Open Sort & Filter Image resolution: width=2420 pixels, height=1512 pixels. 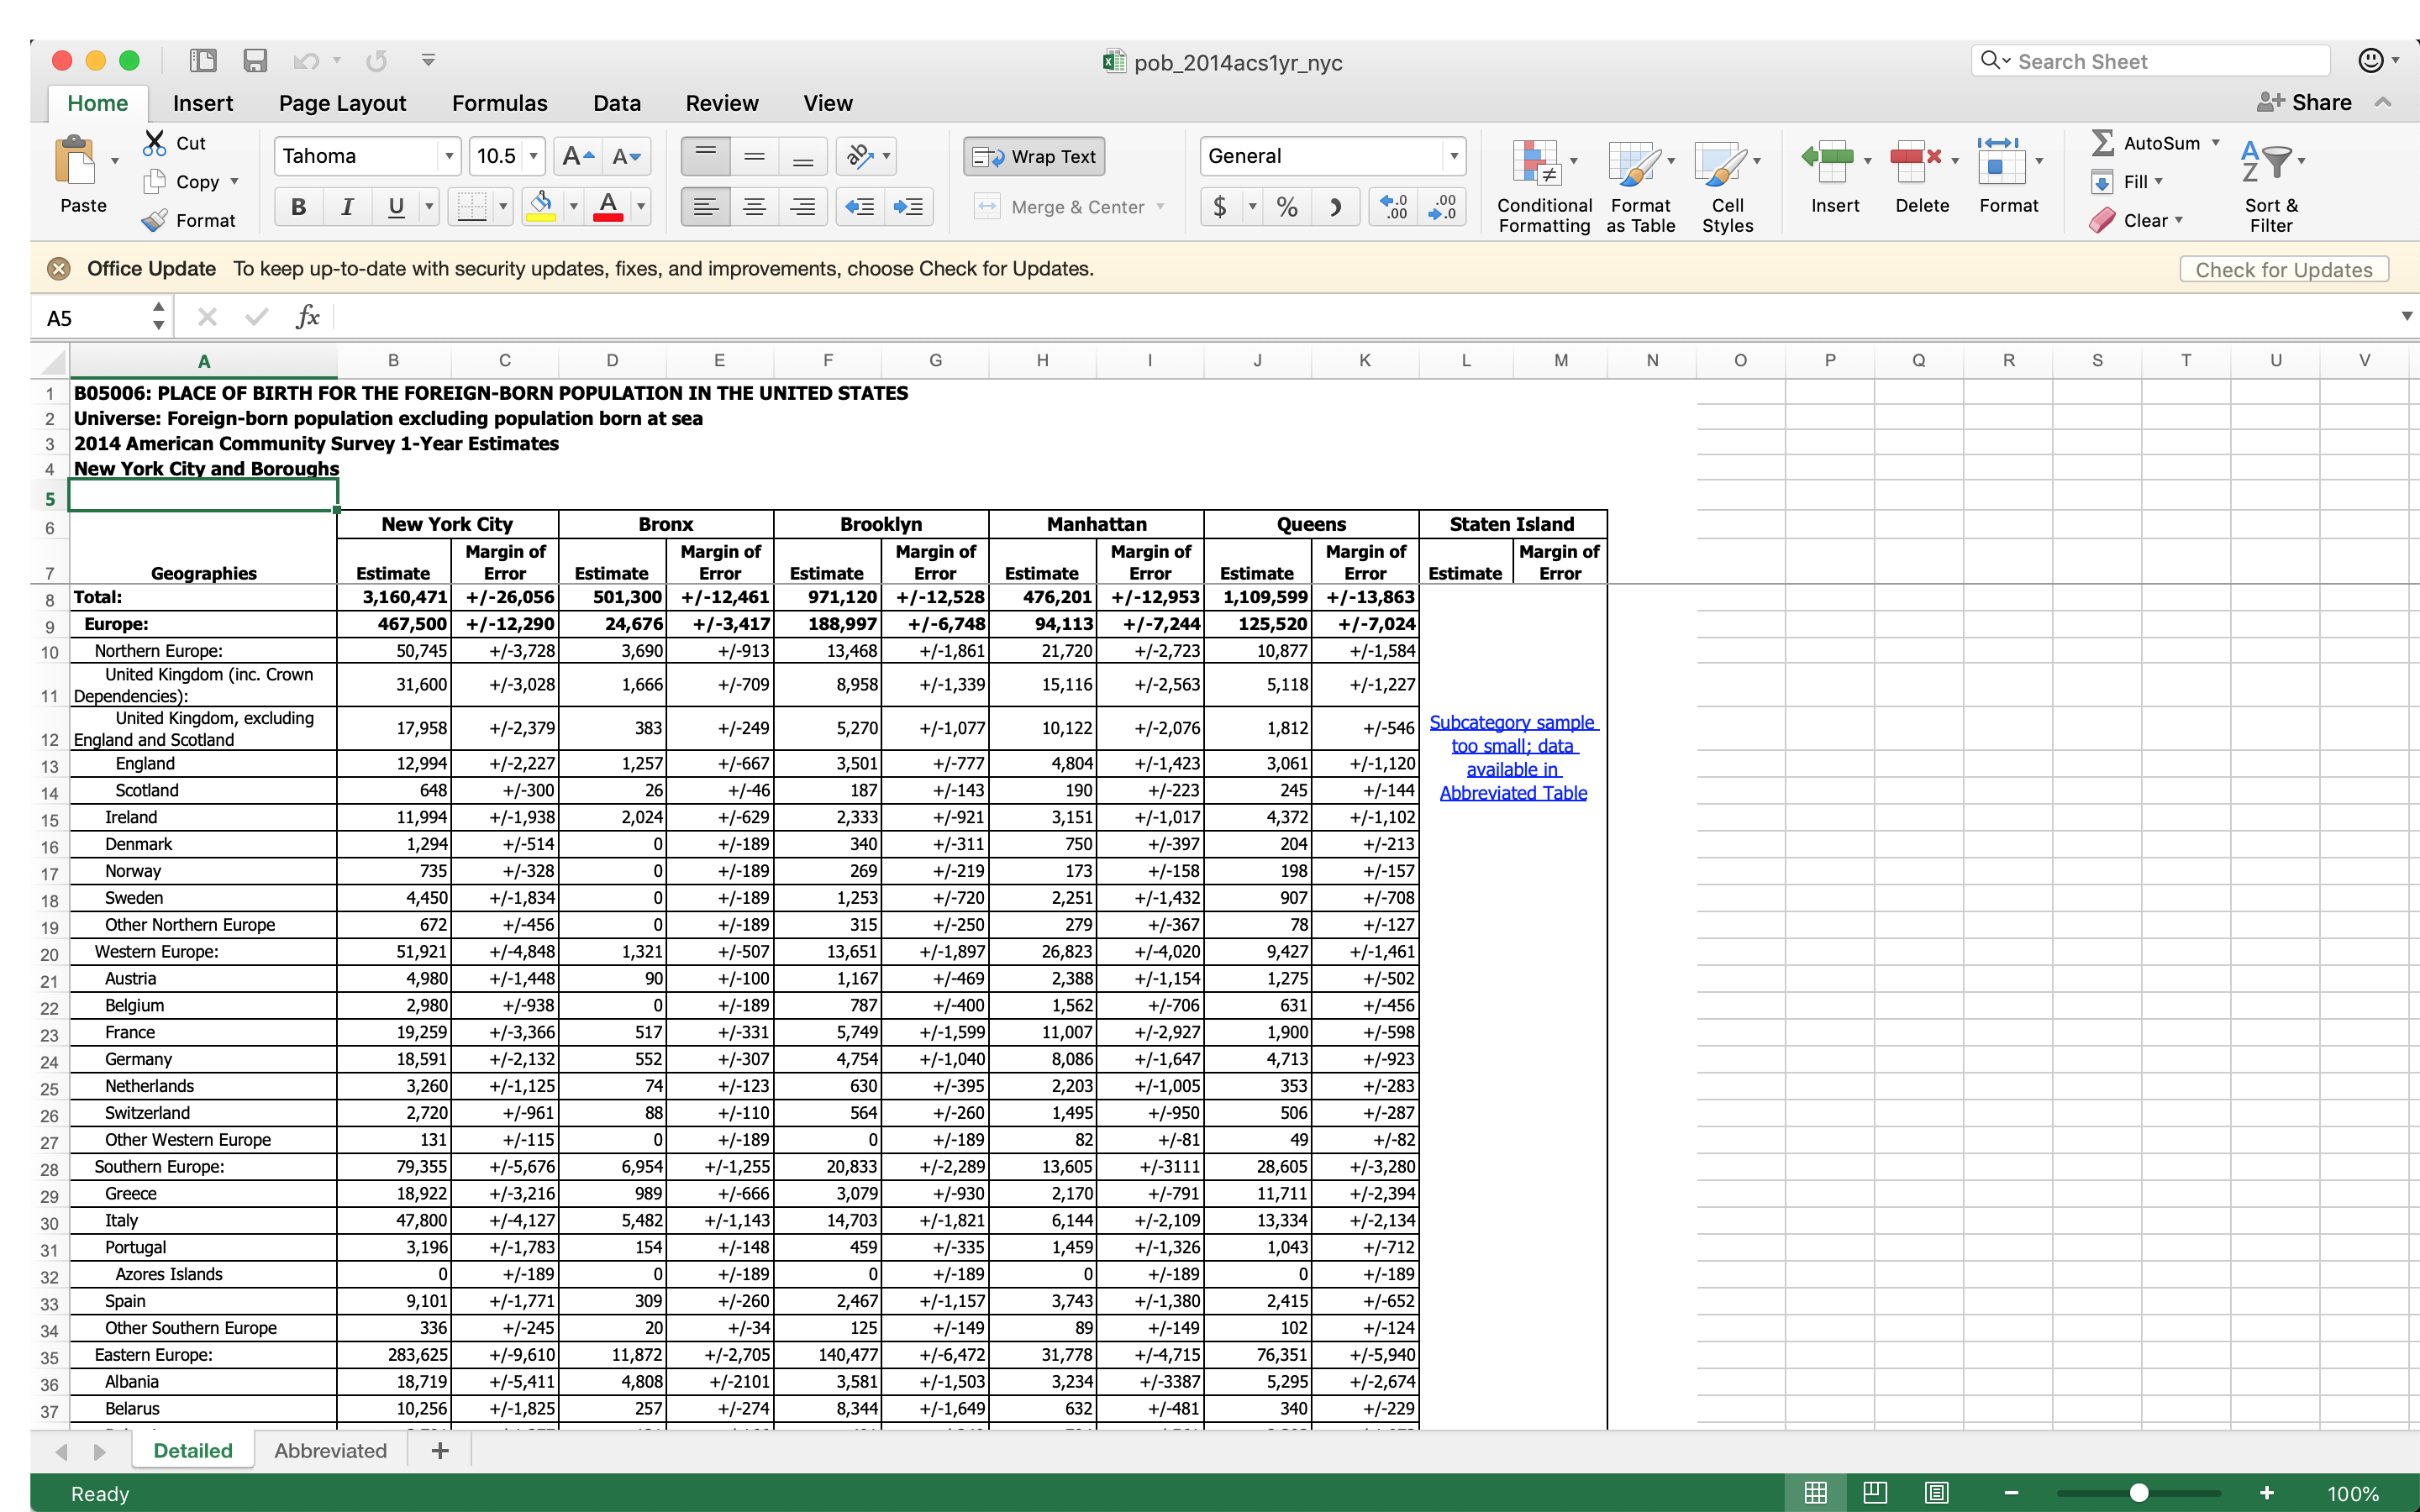[2270, 185]
